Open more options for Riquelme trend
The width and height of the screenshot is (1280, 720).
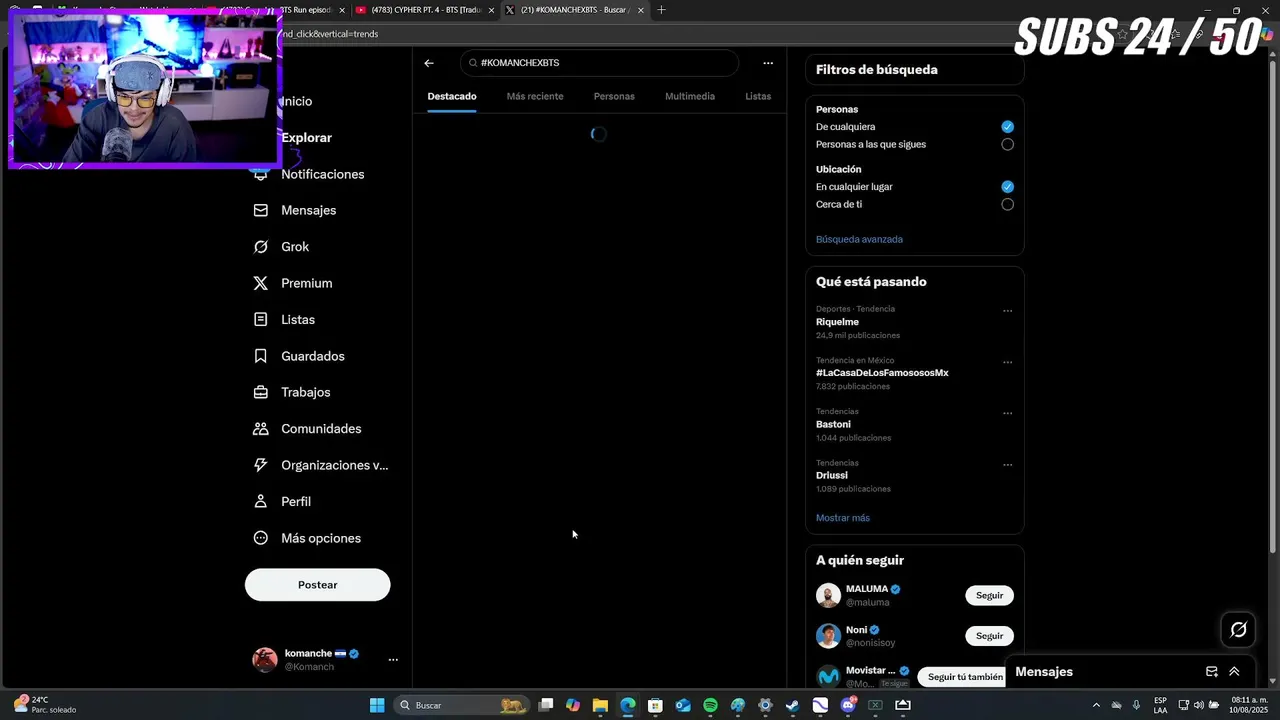tap(1007, 311)
